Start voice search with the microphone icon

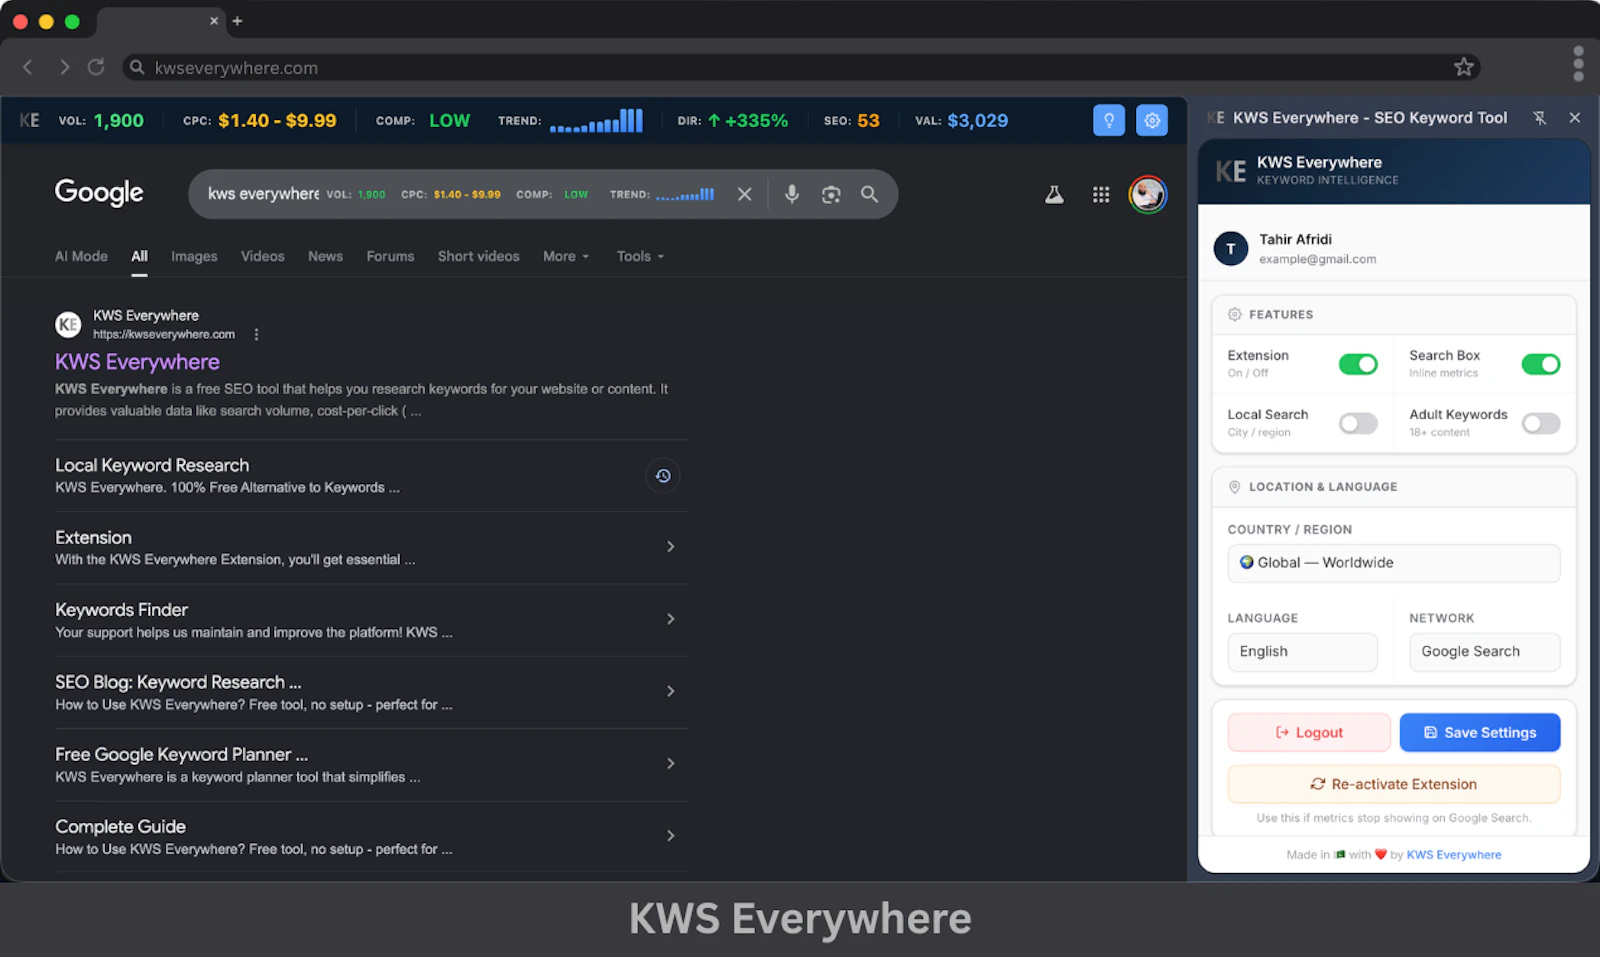[x=792, y=194]
